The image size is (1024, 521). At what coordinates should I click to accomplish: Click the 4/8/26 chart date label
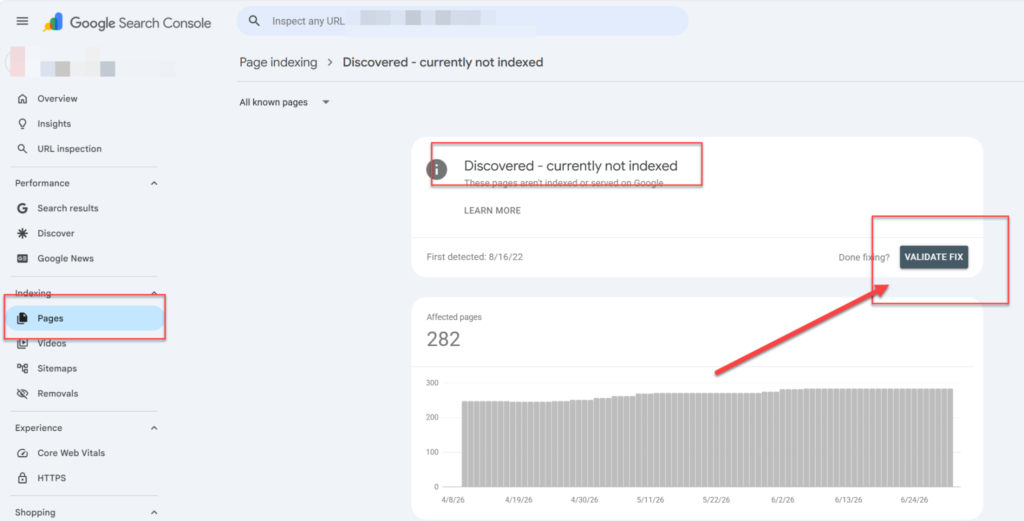[451, 500]
